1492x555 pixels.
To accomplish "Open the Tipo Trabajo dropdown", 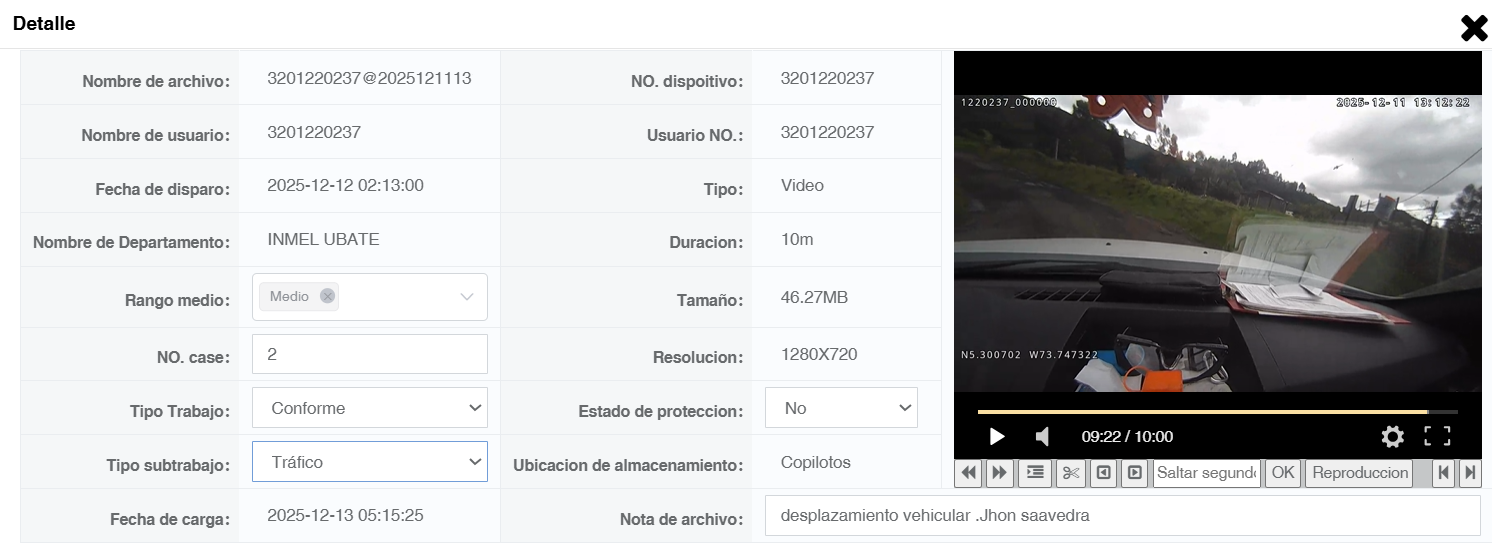I will point(370,408).
